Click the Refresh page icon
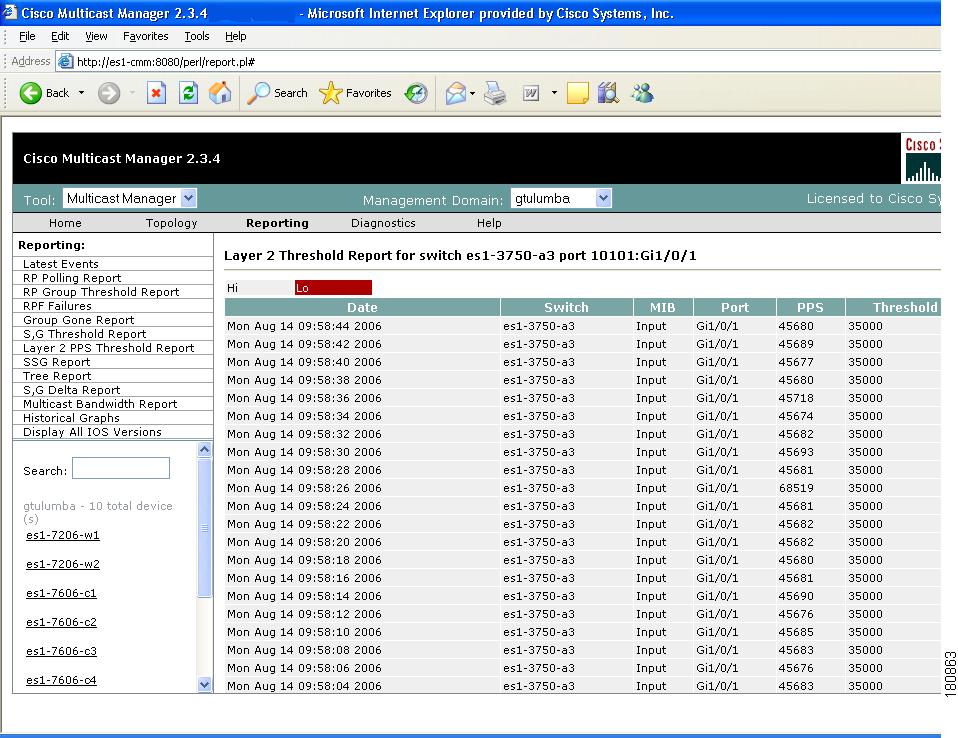 point(188,93)
